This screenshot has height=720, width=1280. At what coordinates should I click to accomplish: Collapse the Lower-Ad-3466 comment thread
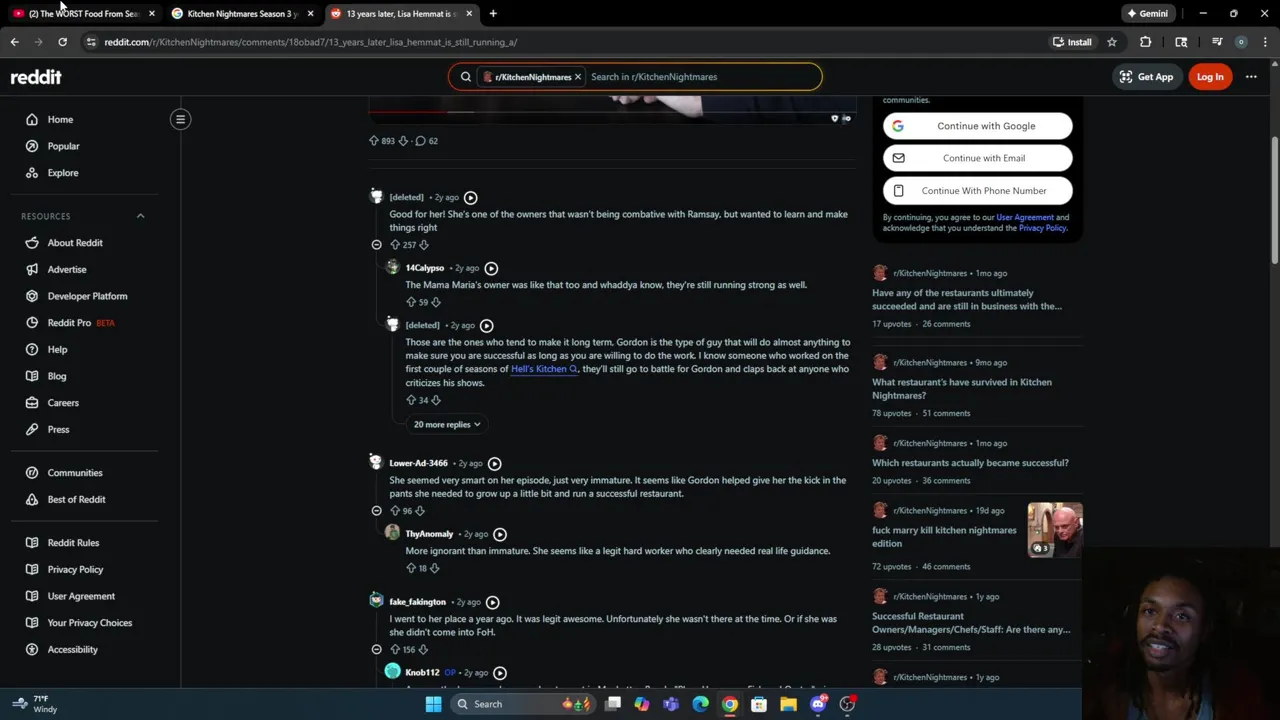coord(377,511)
